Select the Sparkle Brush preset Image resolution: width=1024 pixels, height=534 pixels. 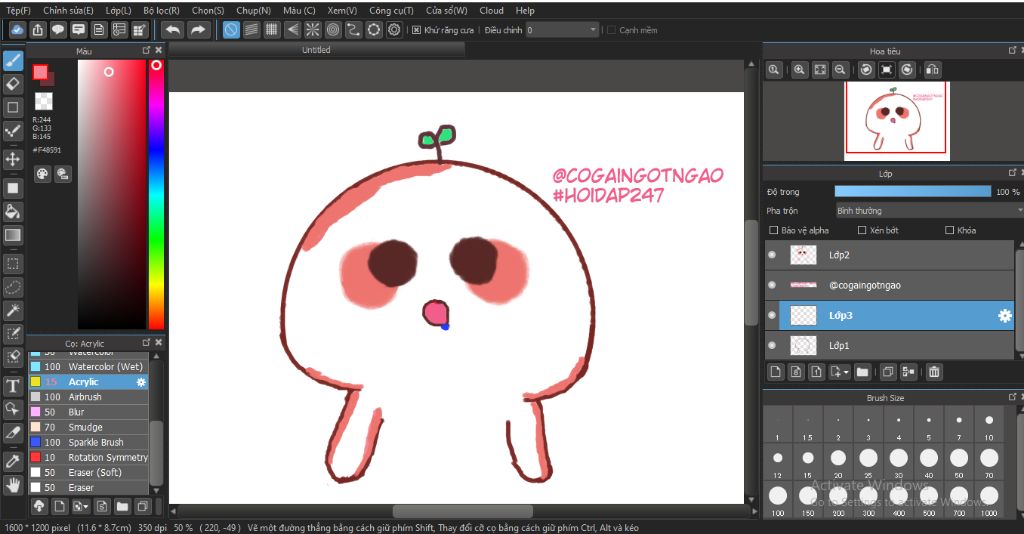click(x=96, y=442)
